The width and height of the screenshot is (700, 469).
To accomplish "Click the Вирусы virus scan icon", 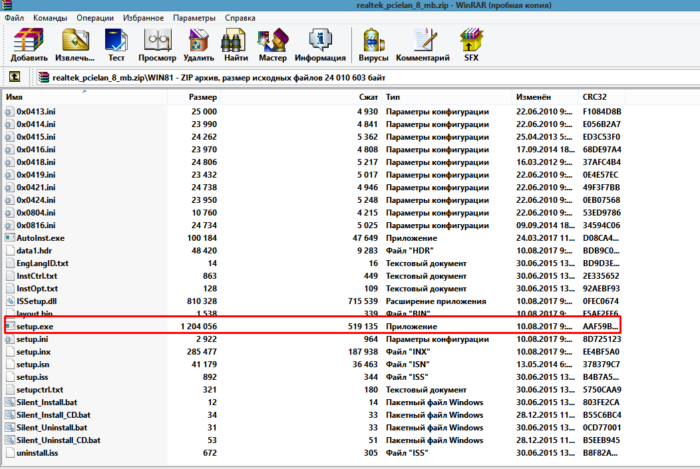I will 373,45.
